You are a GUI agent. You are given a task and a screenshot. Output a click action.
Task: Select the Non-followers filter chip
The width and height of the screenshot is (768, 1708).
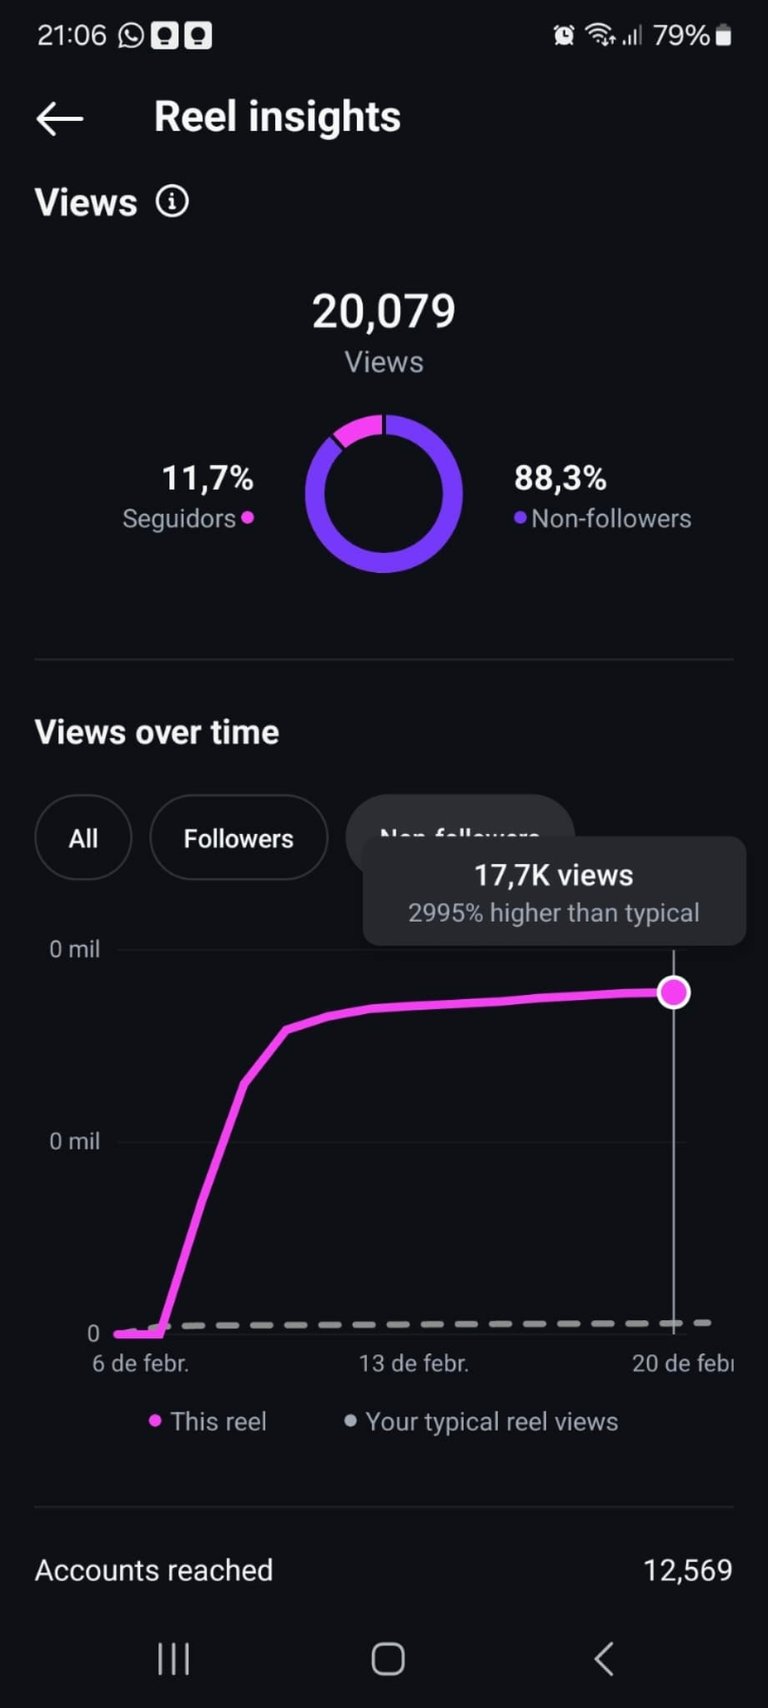tap(460, 816)
